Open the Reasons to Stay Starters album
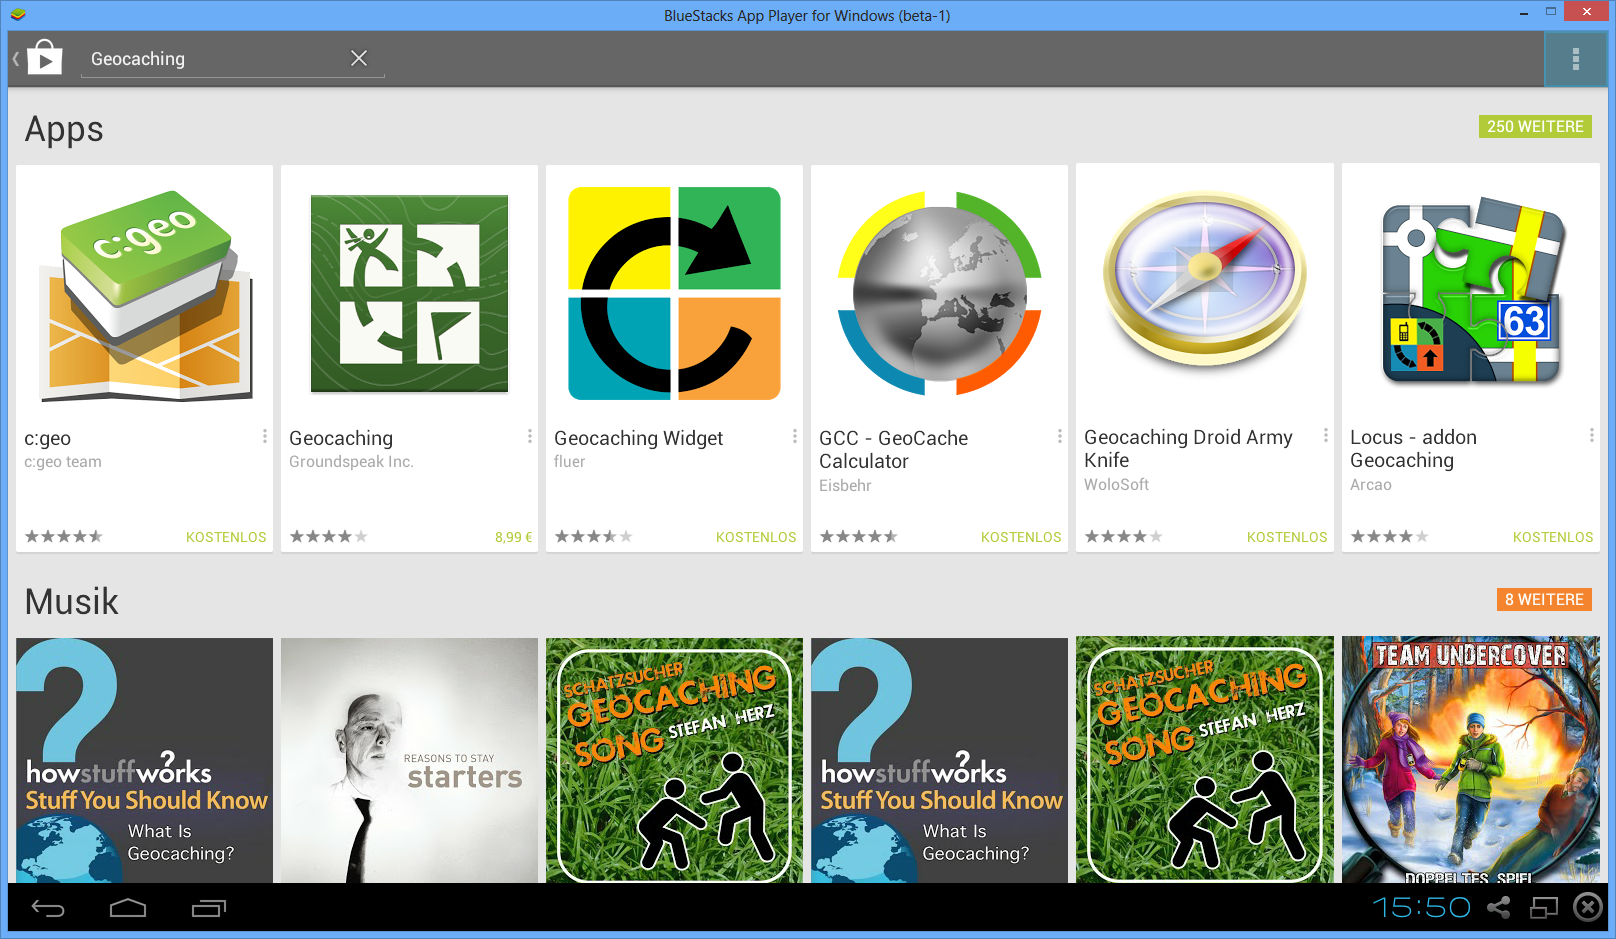The height and width of the screenshot is (939, 1616). coord(409,760)
